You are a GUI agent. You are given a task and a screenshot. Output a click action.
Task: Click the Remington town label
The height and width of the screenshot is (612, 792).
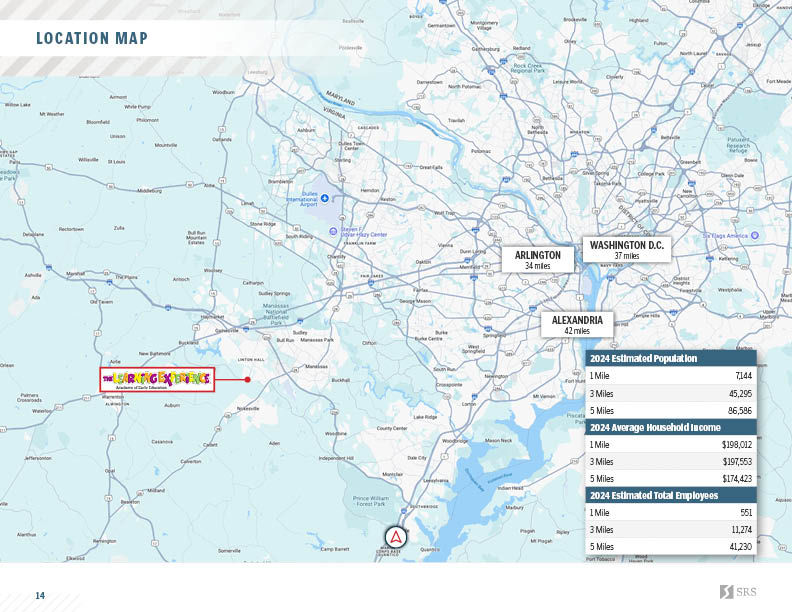click(x=104, y=541)
